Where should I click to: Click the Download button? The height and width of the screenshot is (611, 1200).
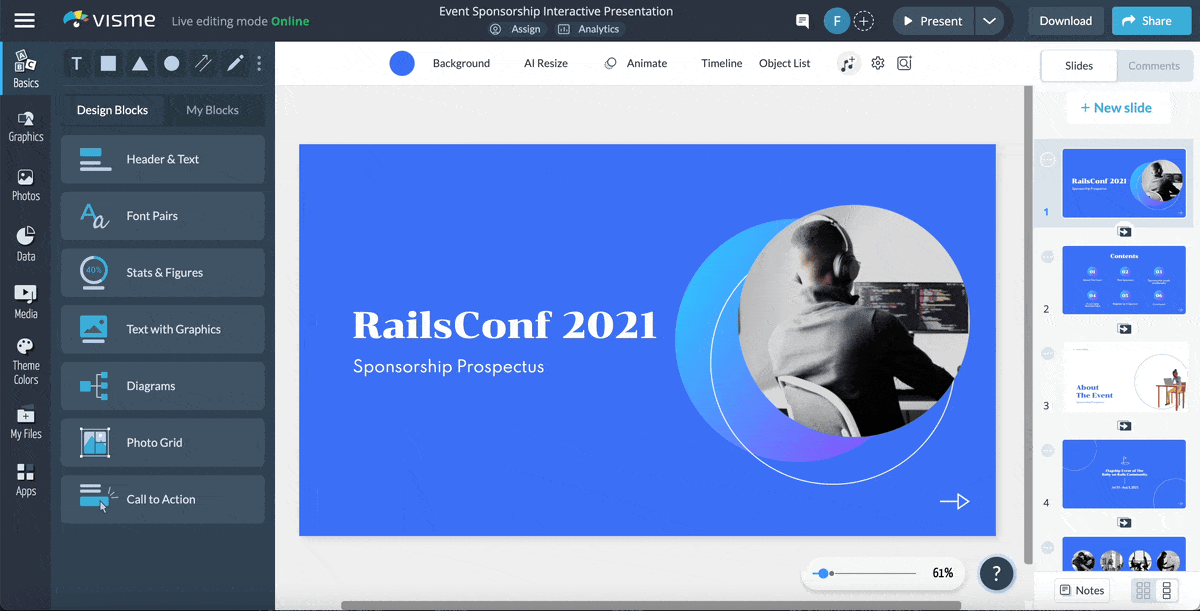1065,21
